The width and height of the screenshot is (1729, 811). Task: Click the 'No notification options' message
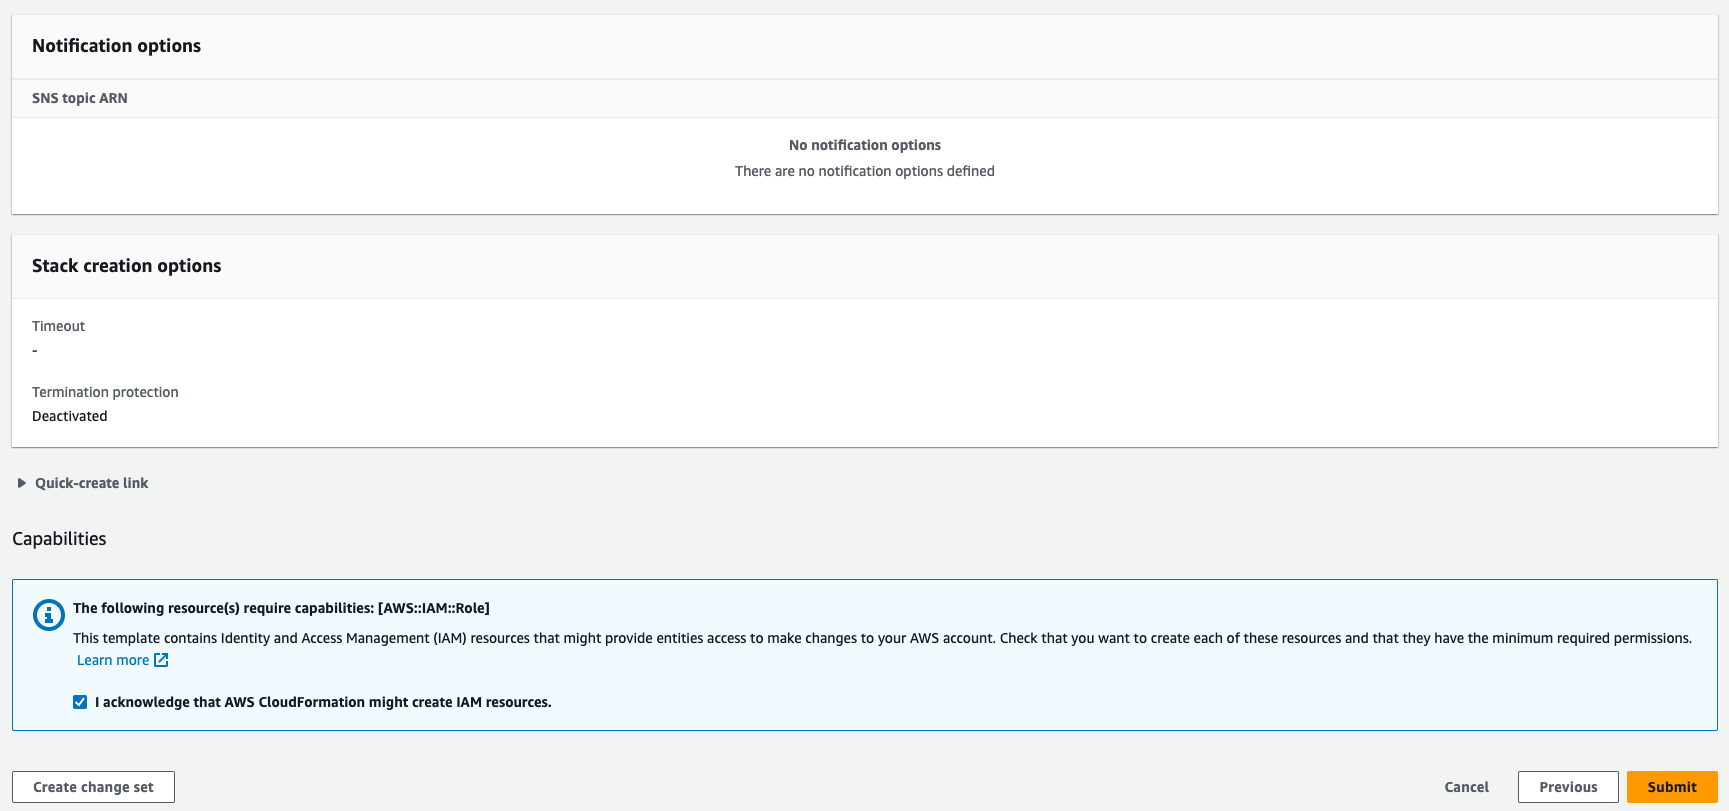[865, 145]
